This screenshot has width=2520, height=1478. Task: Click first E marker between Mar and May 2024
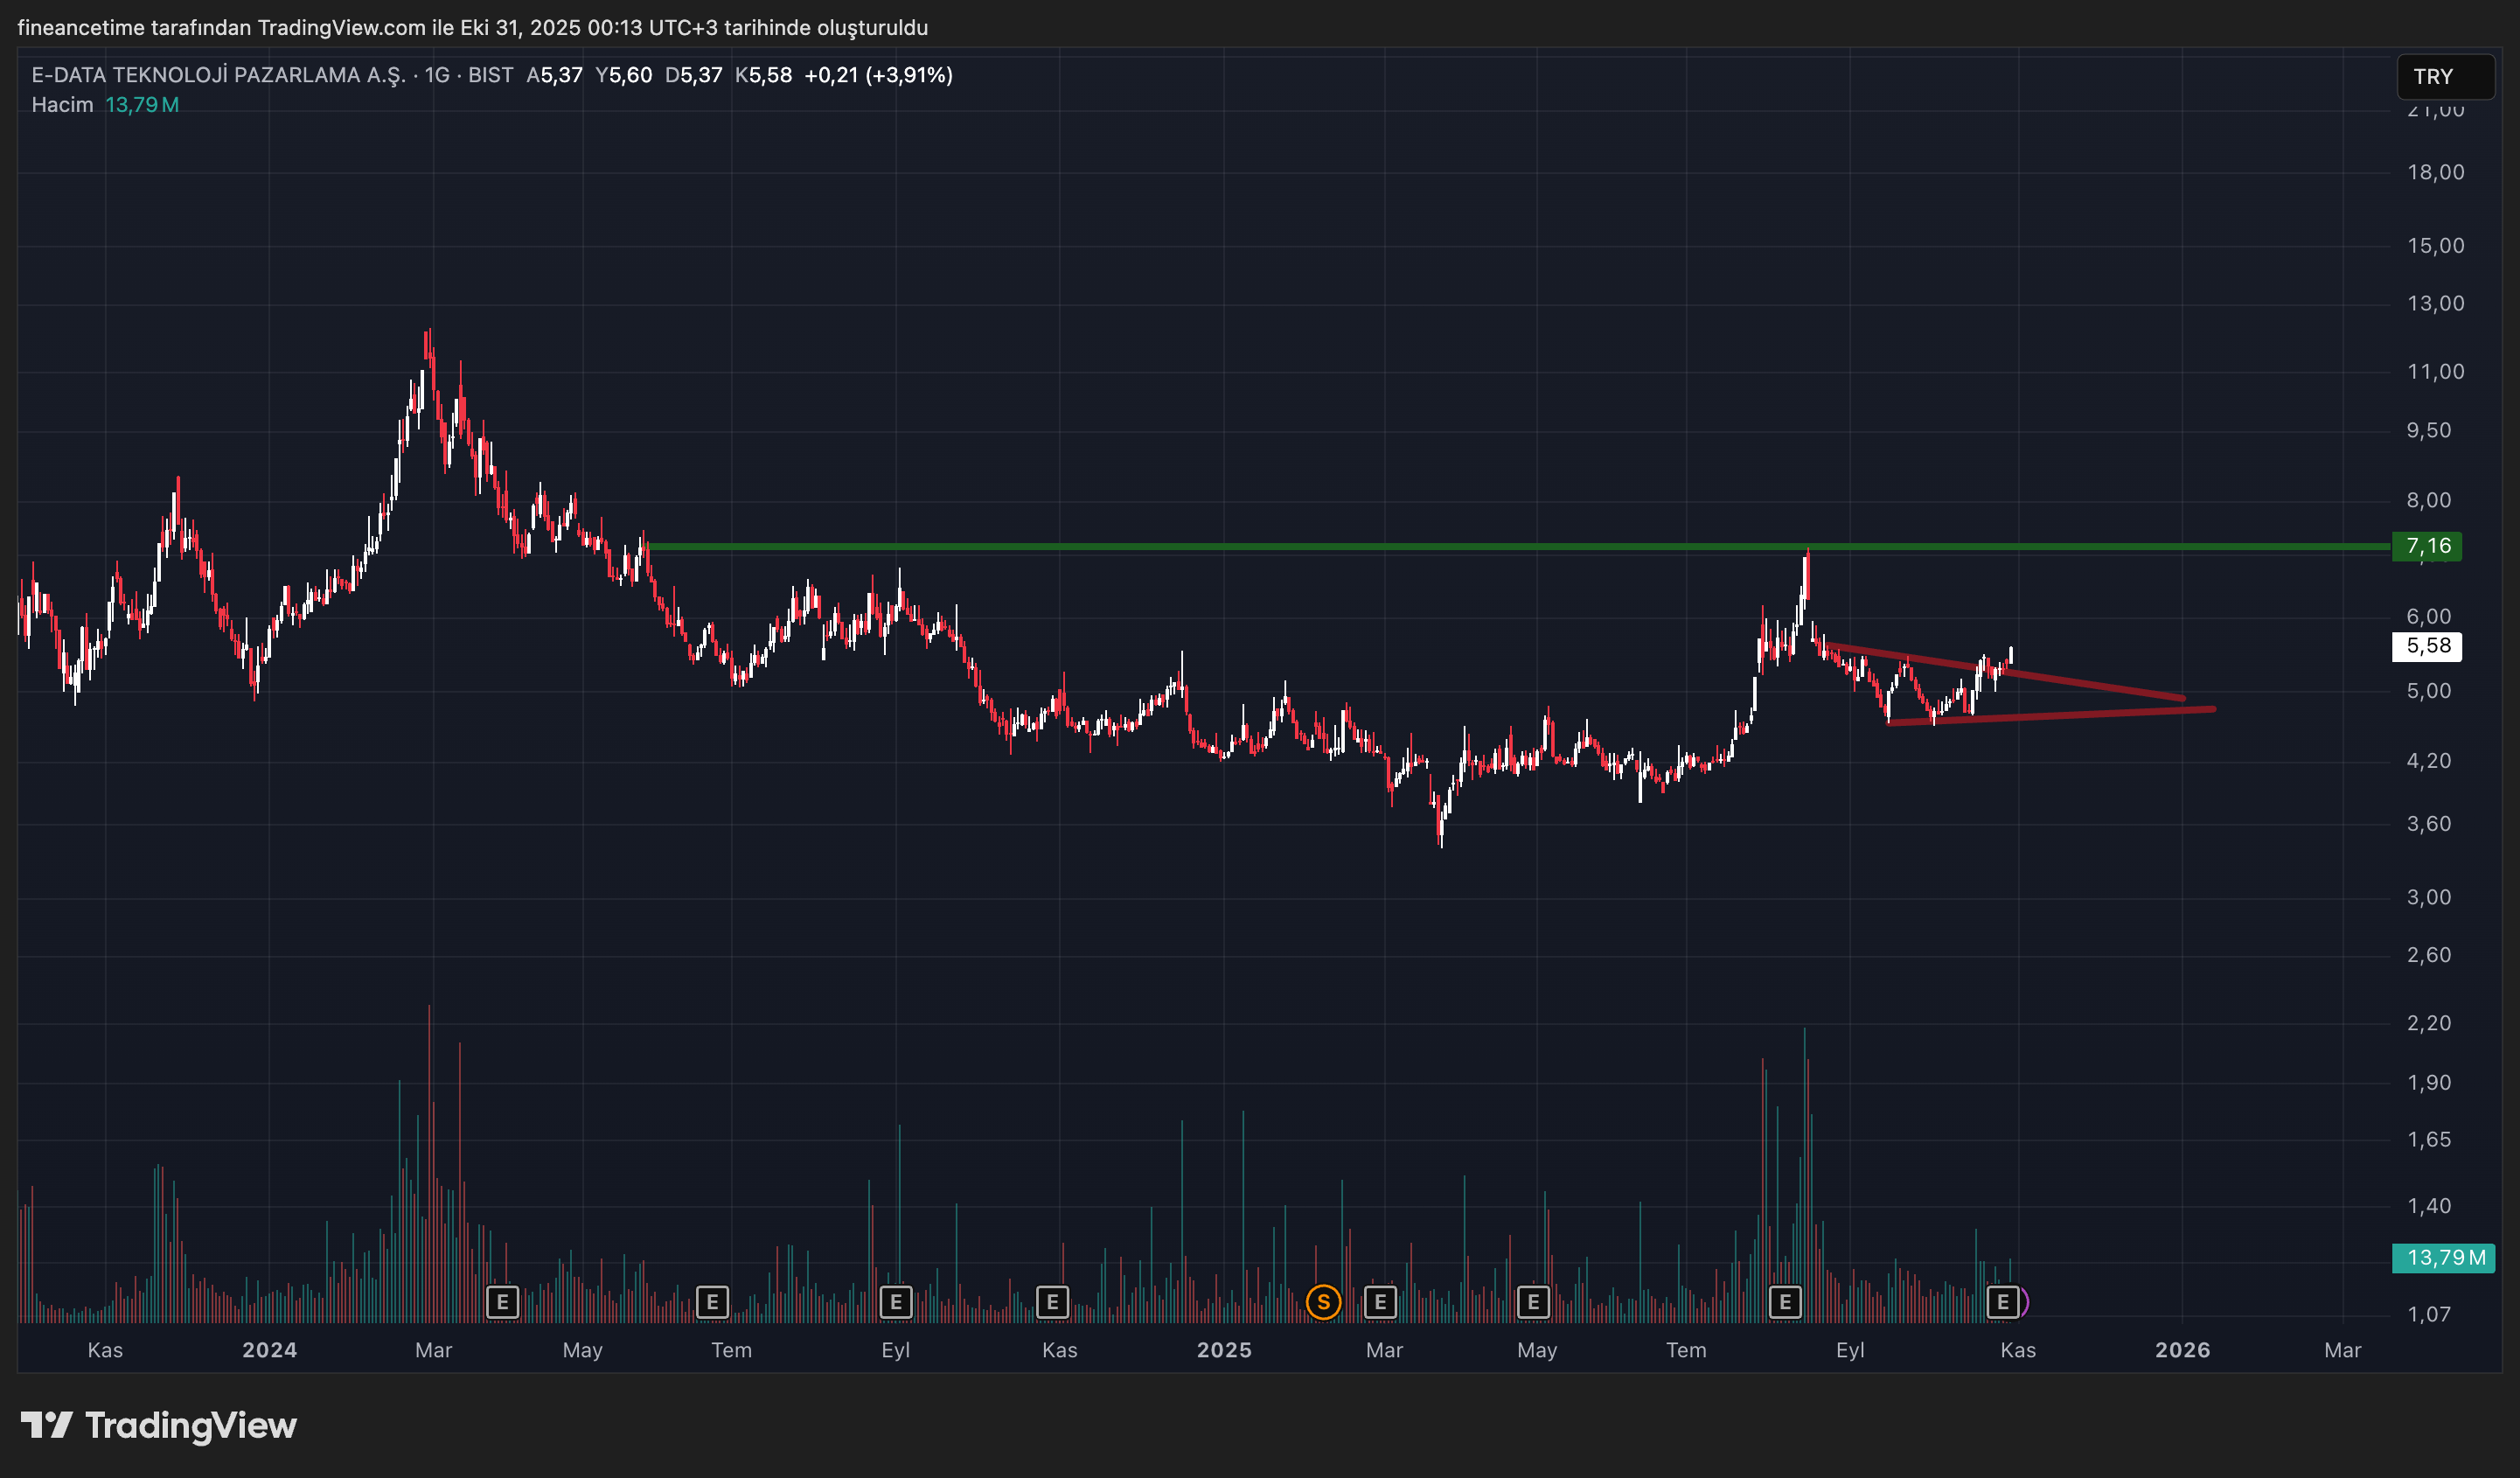coord(502,1302)
